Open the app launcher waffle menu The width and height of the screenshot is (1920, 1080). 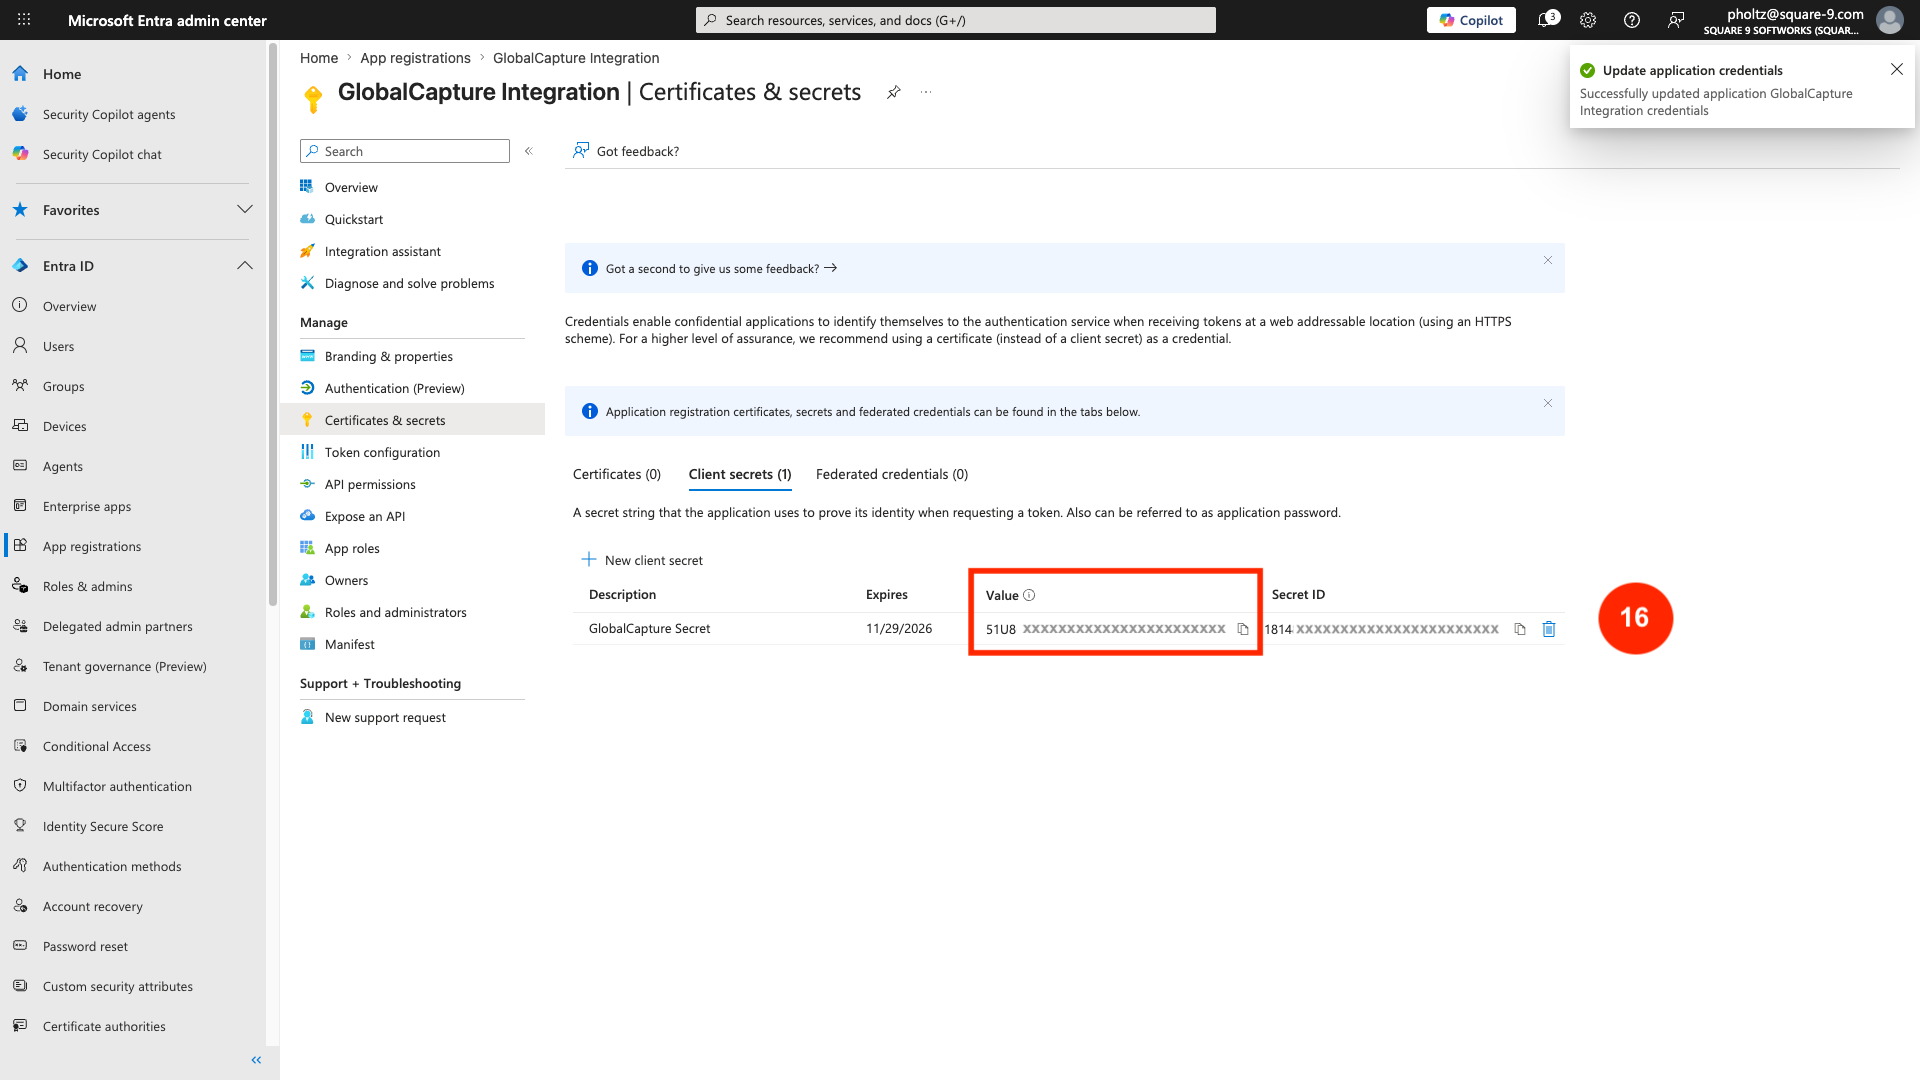point(24,20)
